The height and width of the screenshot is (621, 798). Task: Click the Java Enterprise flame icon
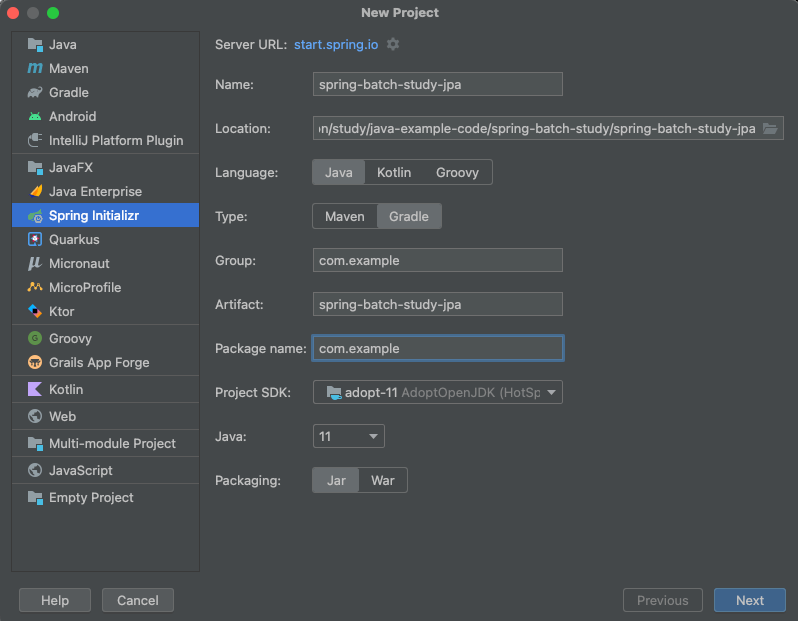pos(35,191)
